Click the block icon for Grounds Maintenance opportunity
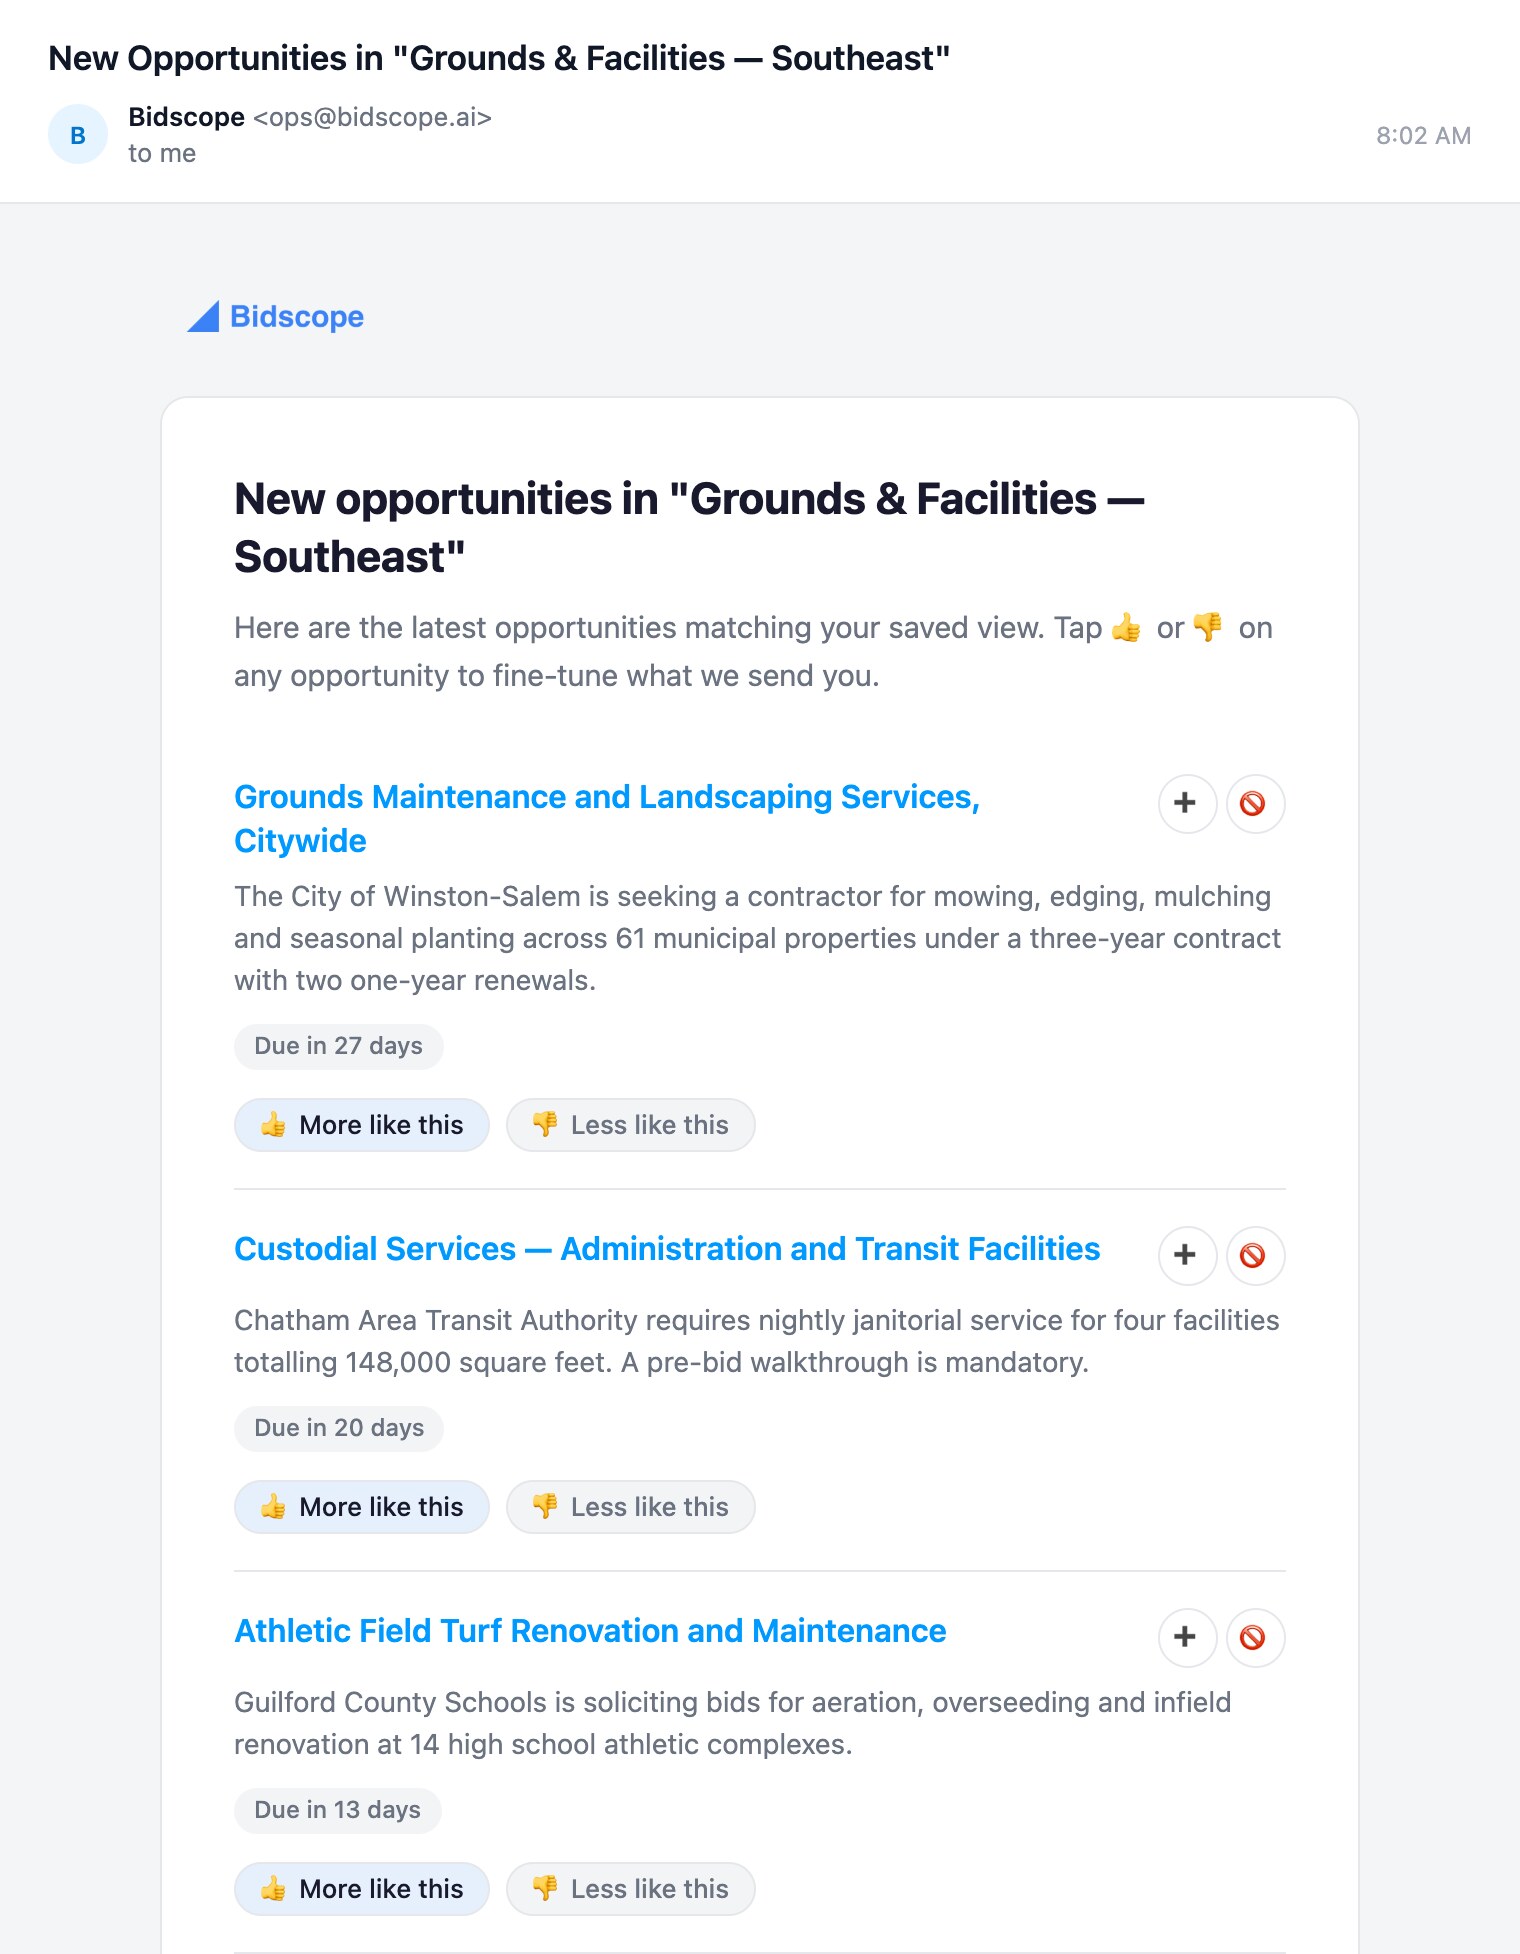 coord(1255,803)
